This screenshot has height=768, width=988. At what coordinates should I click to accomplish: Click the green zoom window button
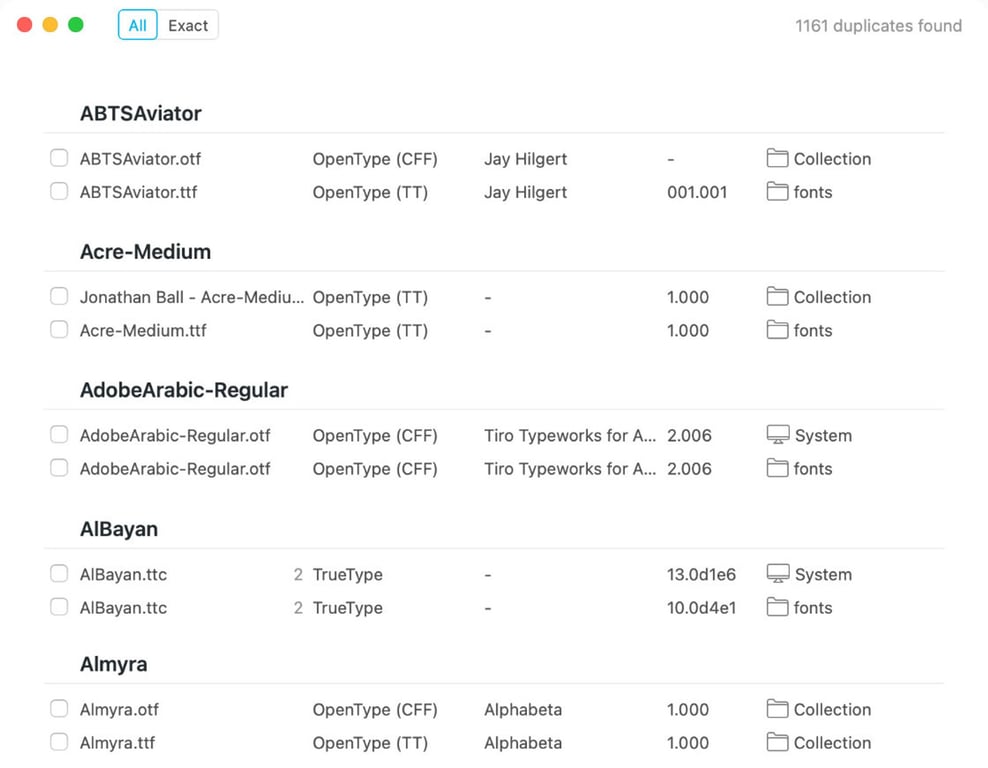click(76, 25)
